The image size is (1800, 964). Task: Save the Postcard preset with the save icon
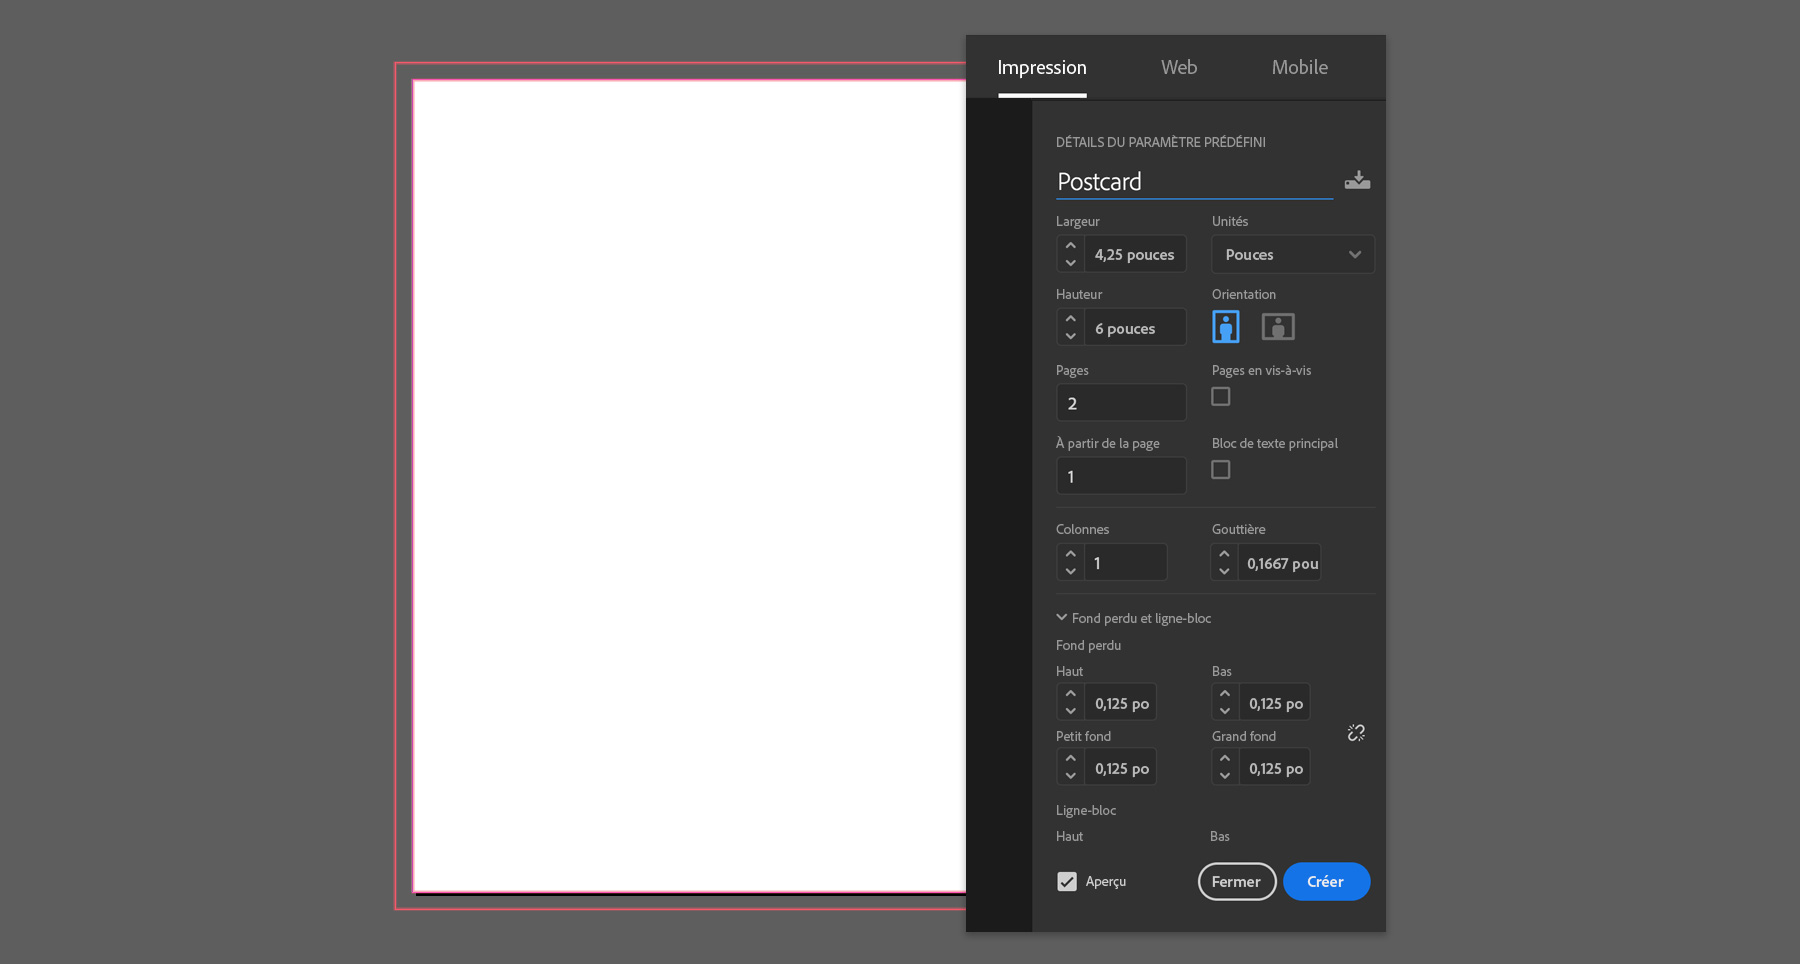tap(1357, 180)
